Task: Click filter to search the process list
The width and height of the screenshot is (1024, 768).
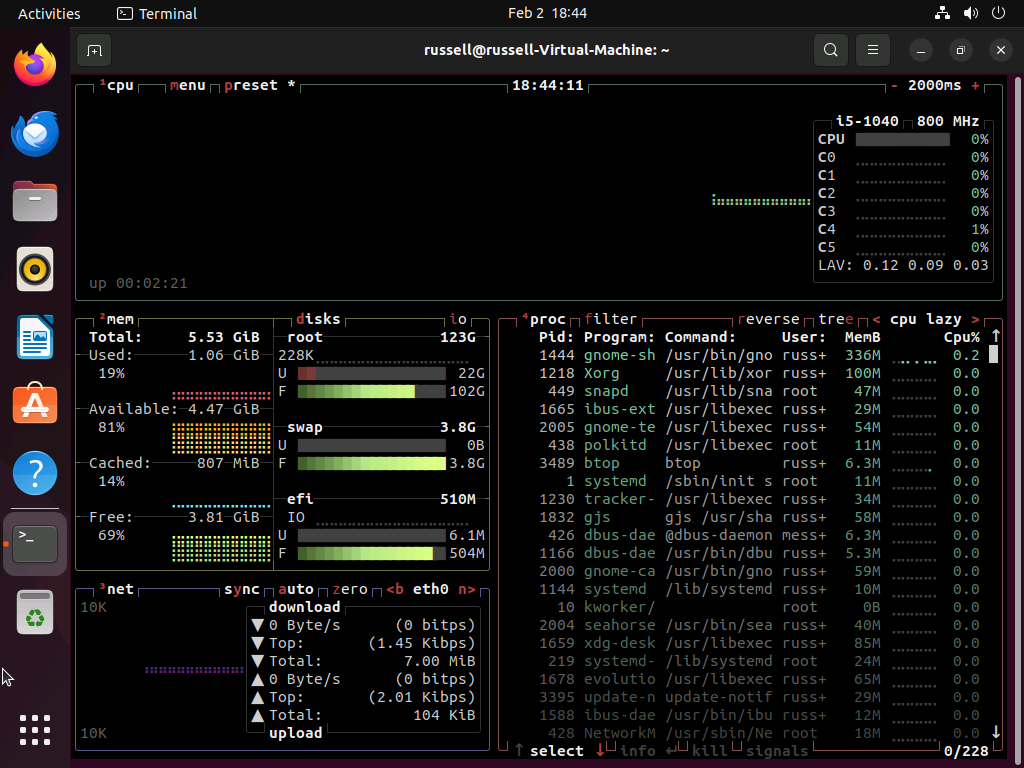Action: tap(613, 318)
